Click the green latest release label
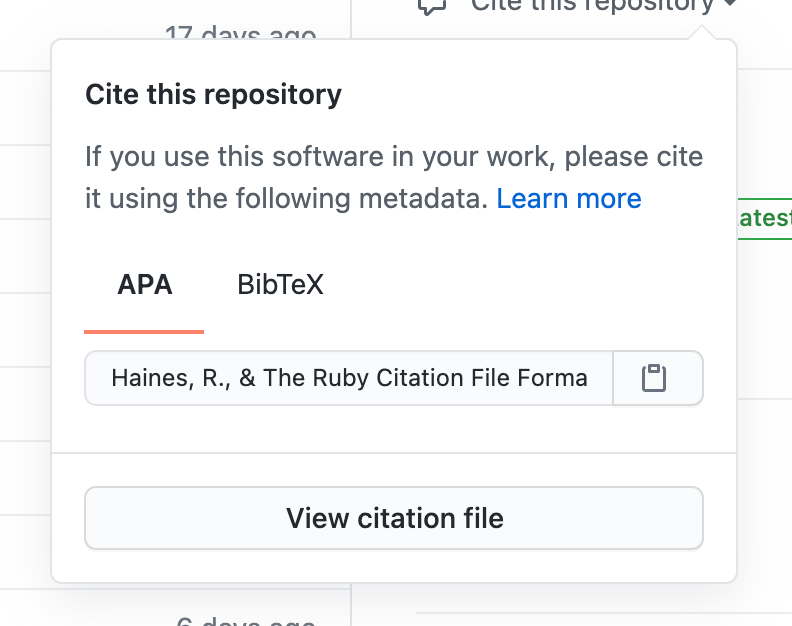 pos(765,217)
